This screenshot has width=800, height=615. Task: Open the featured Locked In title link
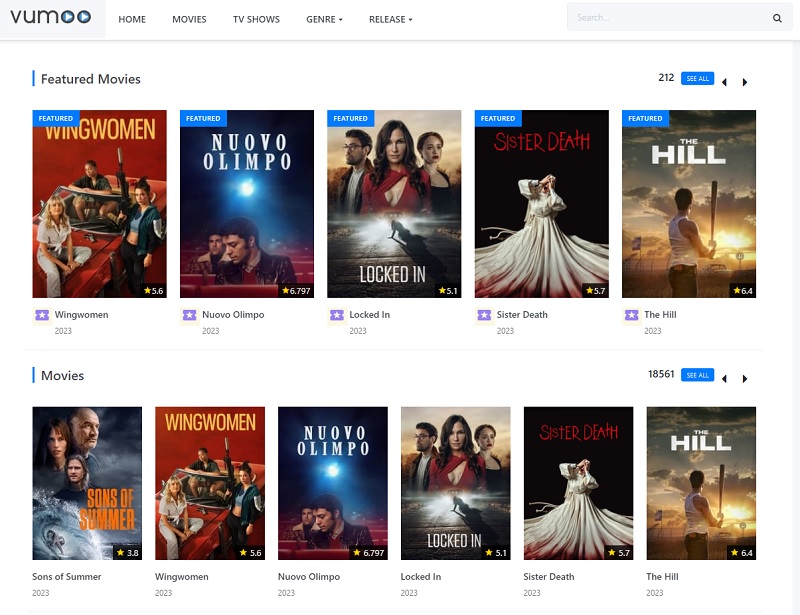[370, 315]
